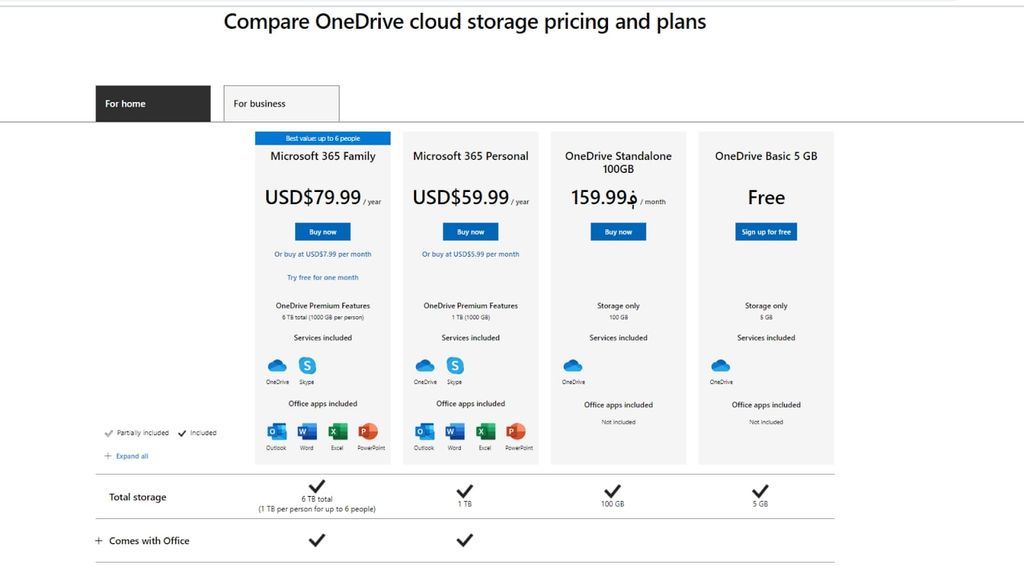This screenshot has height=576, width=1024.
Task: Click the Total storage checkmark under Microsoft 365 Personal
Action: tap(465, 491)
